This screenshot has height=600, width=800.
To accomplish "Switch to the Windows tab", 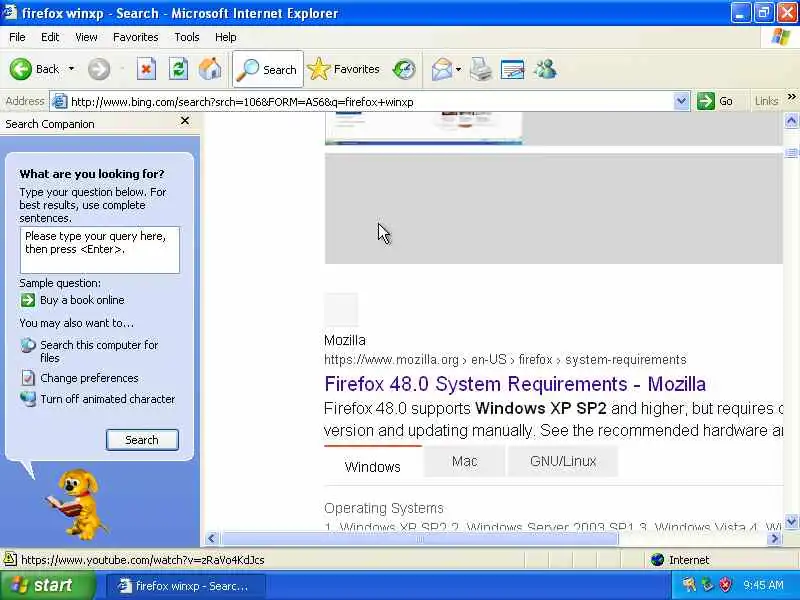I will [x=372, y=466].
